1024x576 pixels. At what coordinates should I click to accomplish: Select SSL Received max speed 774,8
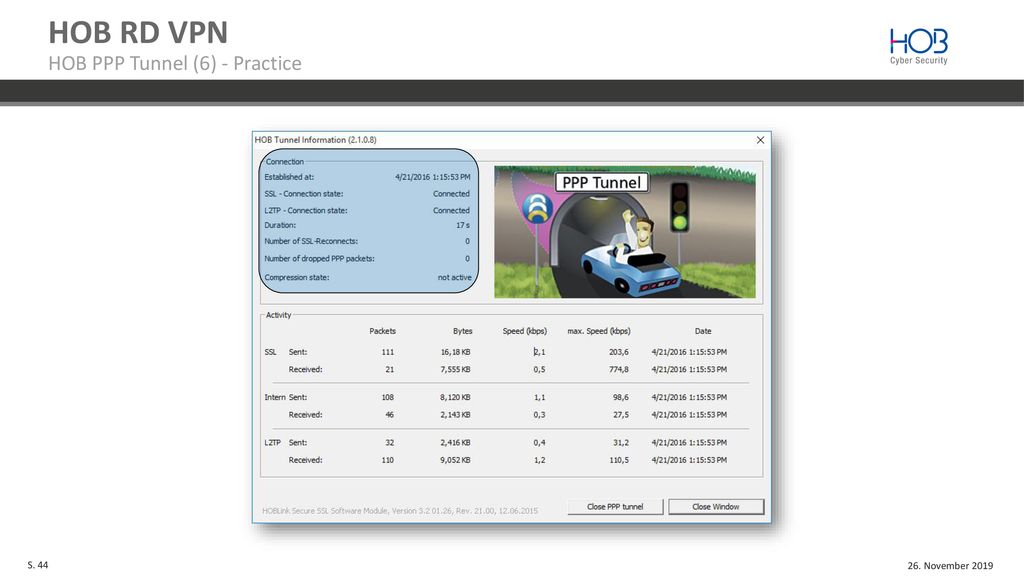pos(618,370)
